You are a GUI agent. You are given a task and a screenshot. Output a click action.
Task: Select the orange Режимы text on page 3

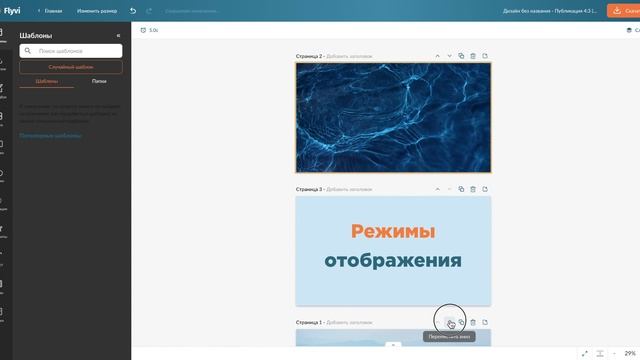pos(393,231)
